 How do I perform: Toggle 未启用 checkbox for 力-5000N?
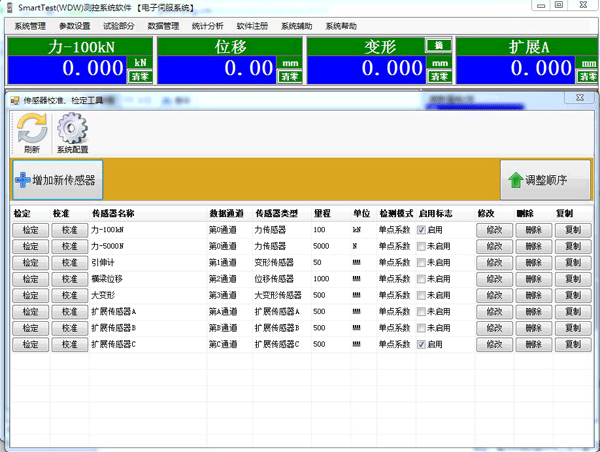click(x=421, y=246)
